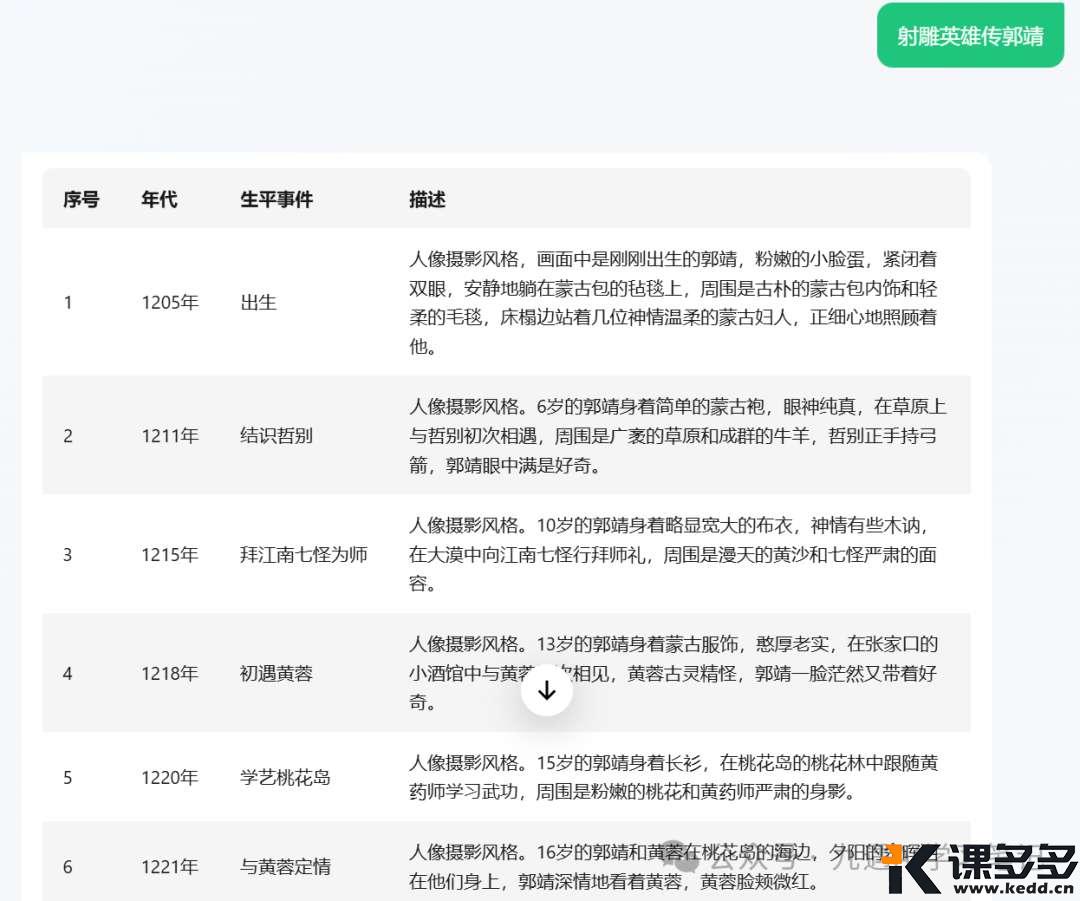Select the 序号 column header
This screenshot has height=901, width=1080.
81,199
